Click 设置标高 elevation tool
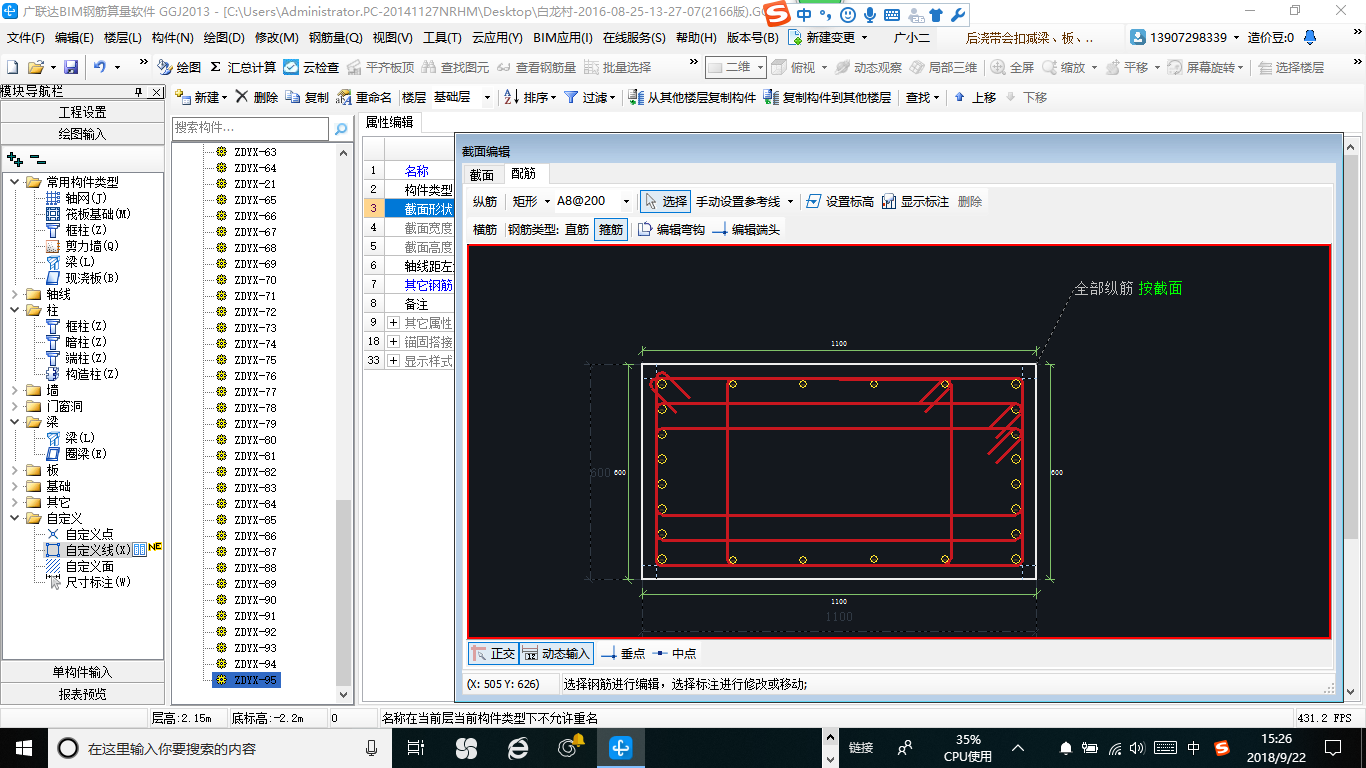 (x=840, y=201)
